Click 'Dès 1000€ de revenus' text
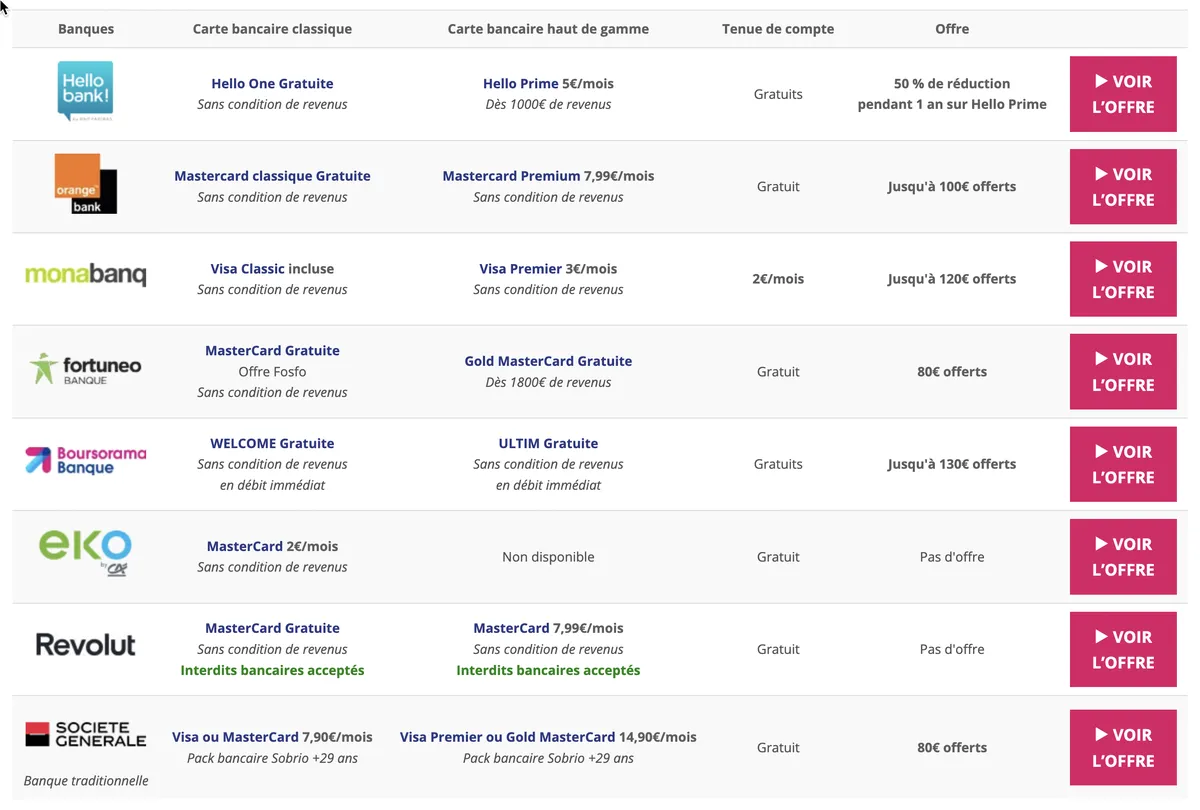This screenshot has width=1200, height=810. point(548,104)
